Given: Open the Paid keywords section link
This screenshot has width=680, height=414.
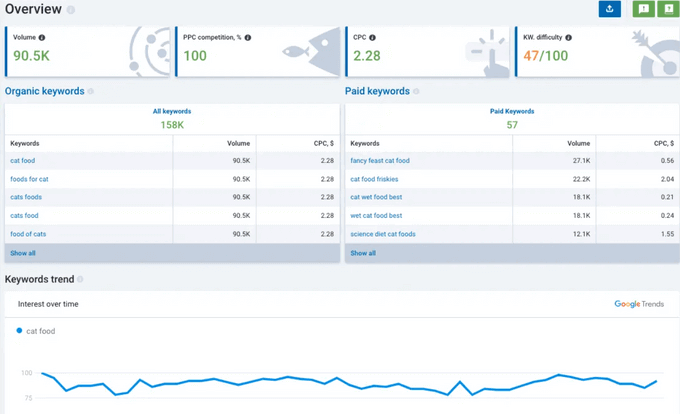Looking at the screenshot, I should (377, 91).
